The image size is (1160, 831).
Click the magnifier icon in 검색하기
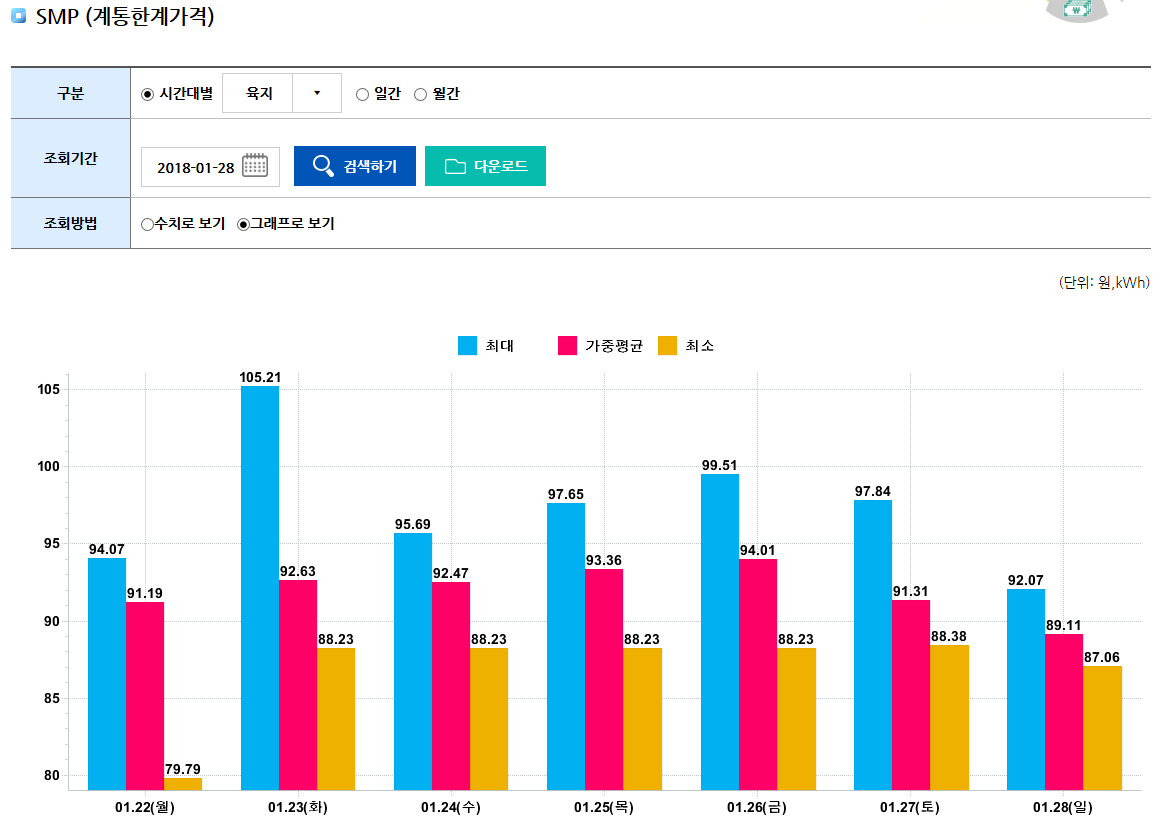point(323,166)
